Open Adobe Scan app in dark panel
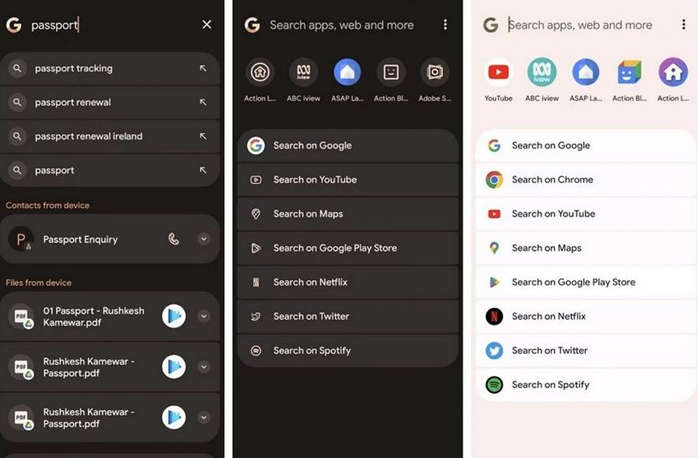The width and height of the screenshot is (700, 458). pyautogui.click(x=435, y=80)
